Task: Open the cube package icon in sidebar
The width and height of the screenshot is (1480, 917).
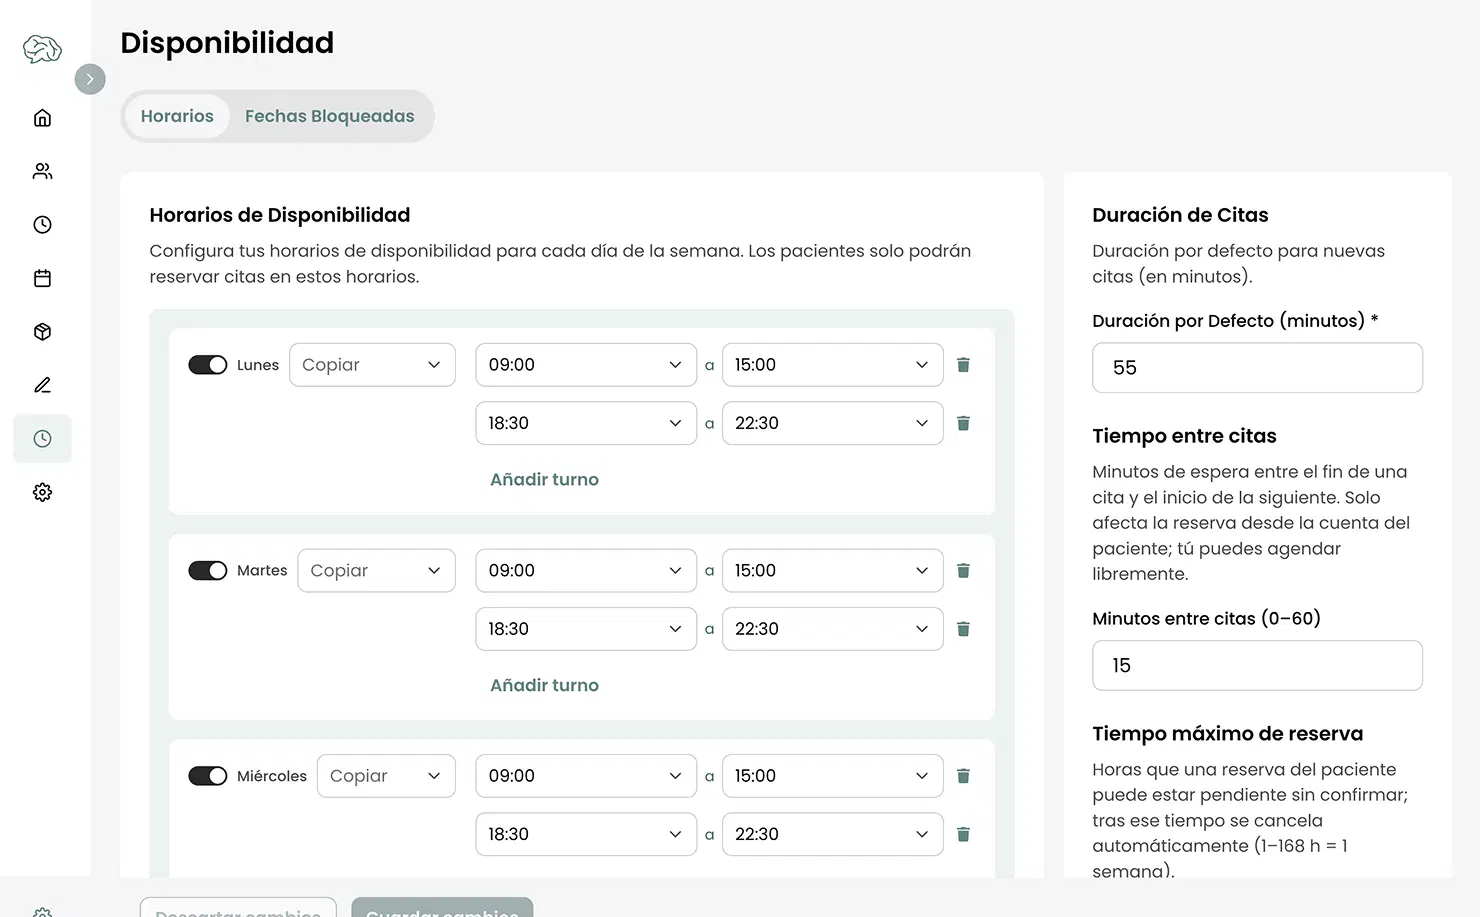Action: pyautogui.click(x=42, y=332)
